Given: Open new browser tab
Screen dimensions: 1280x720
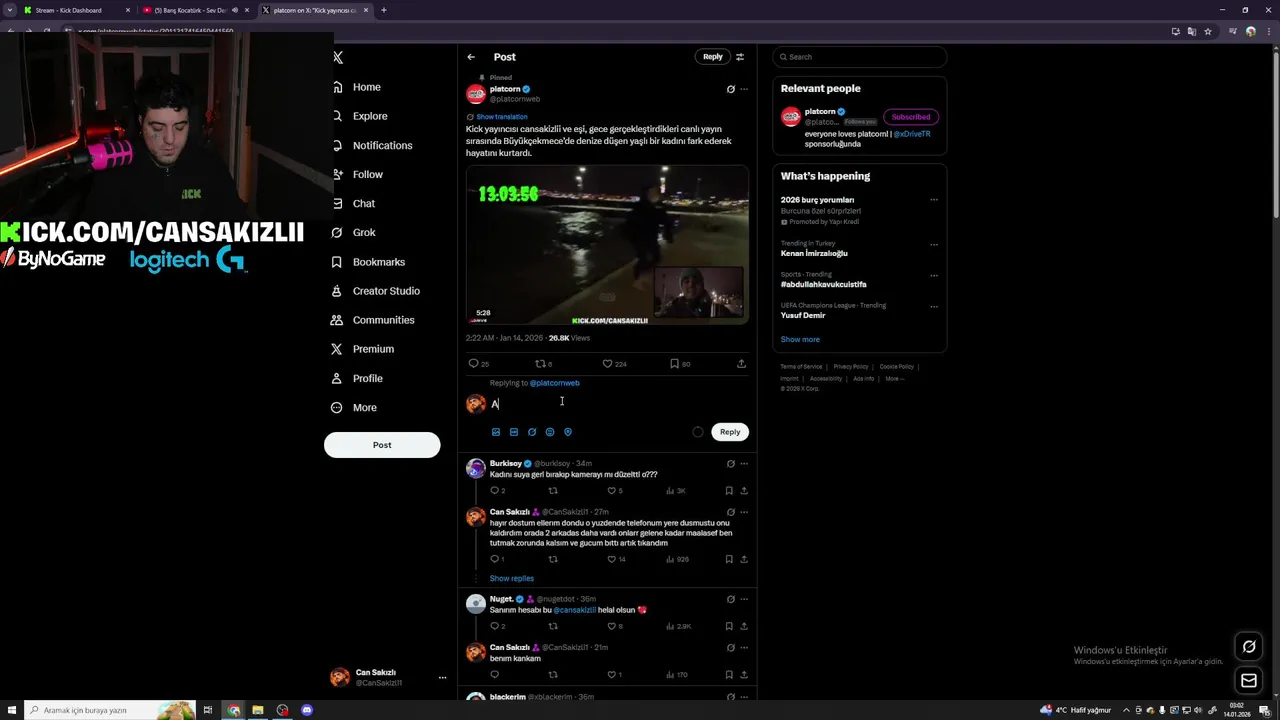Looking at the screenshot, I should 384,10.
